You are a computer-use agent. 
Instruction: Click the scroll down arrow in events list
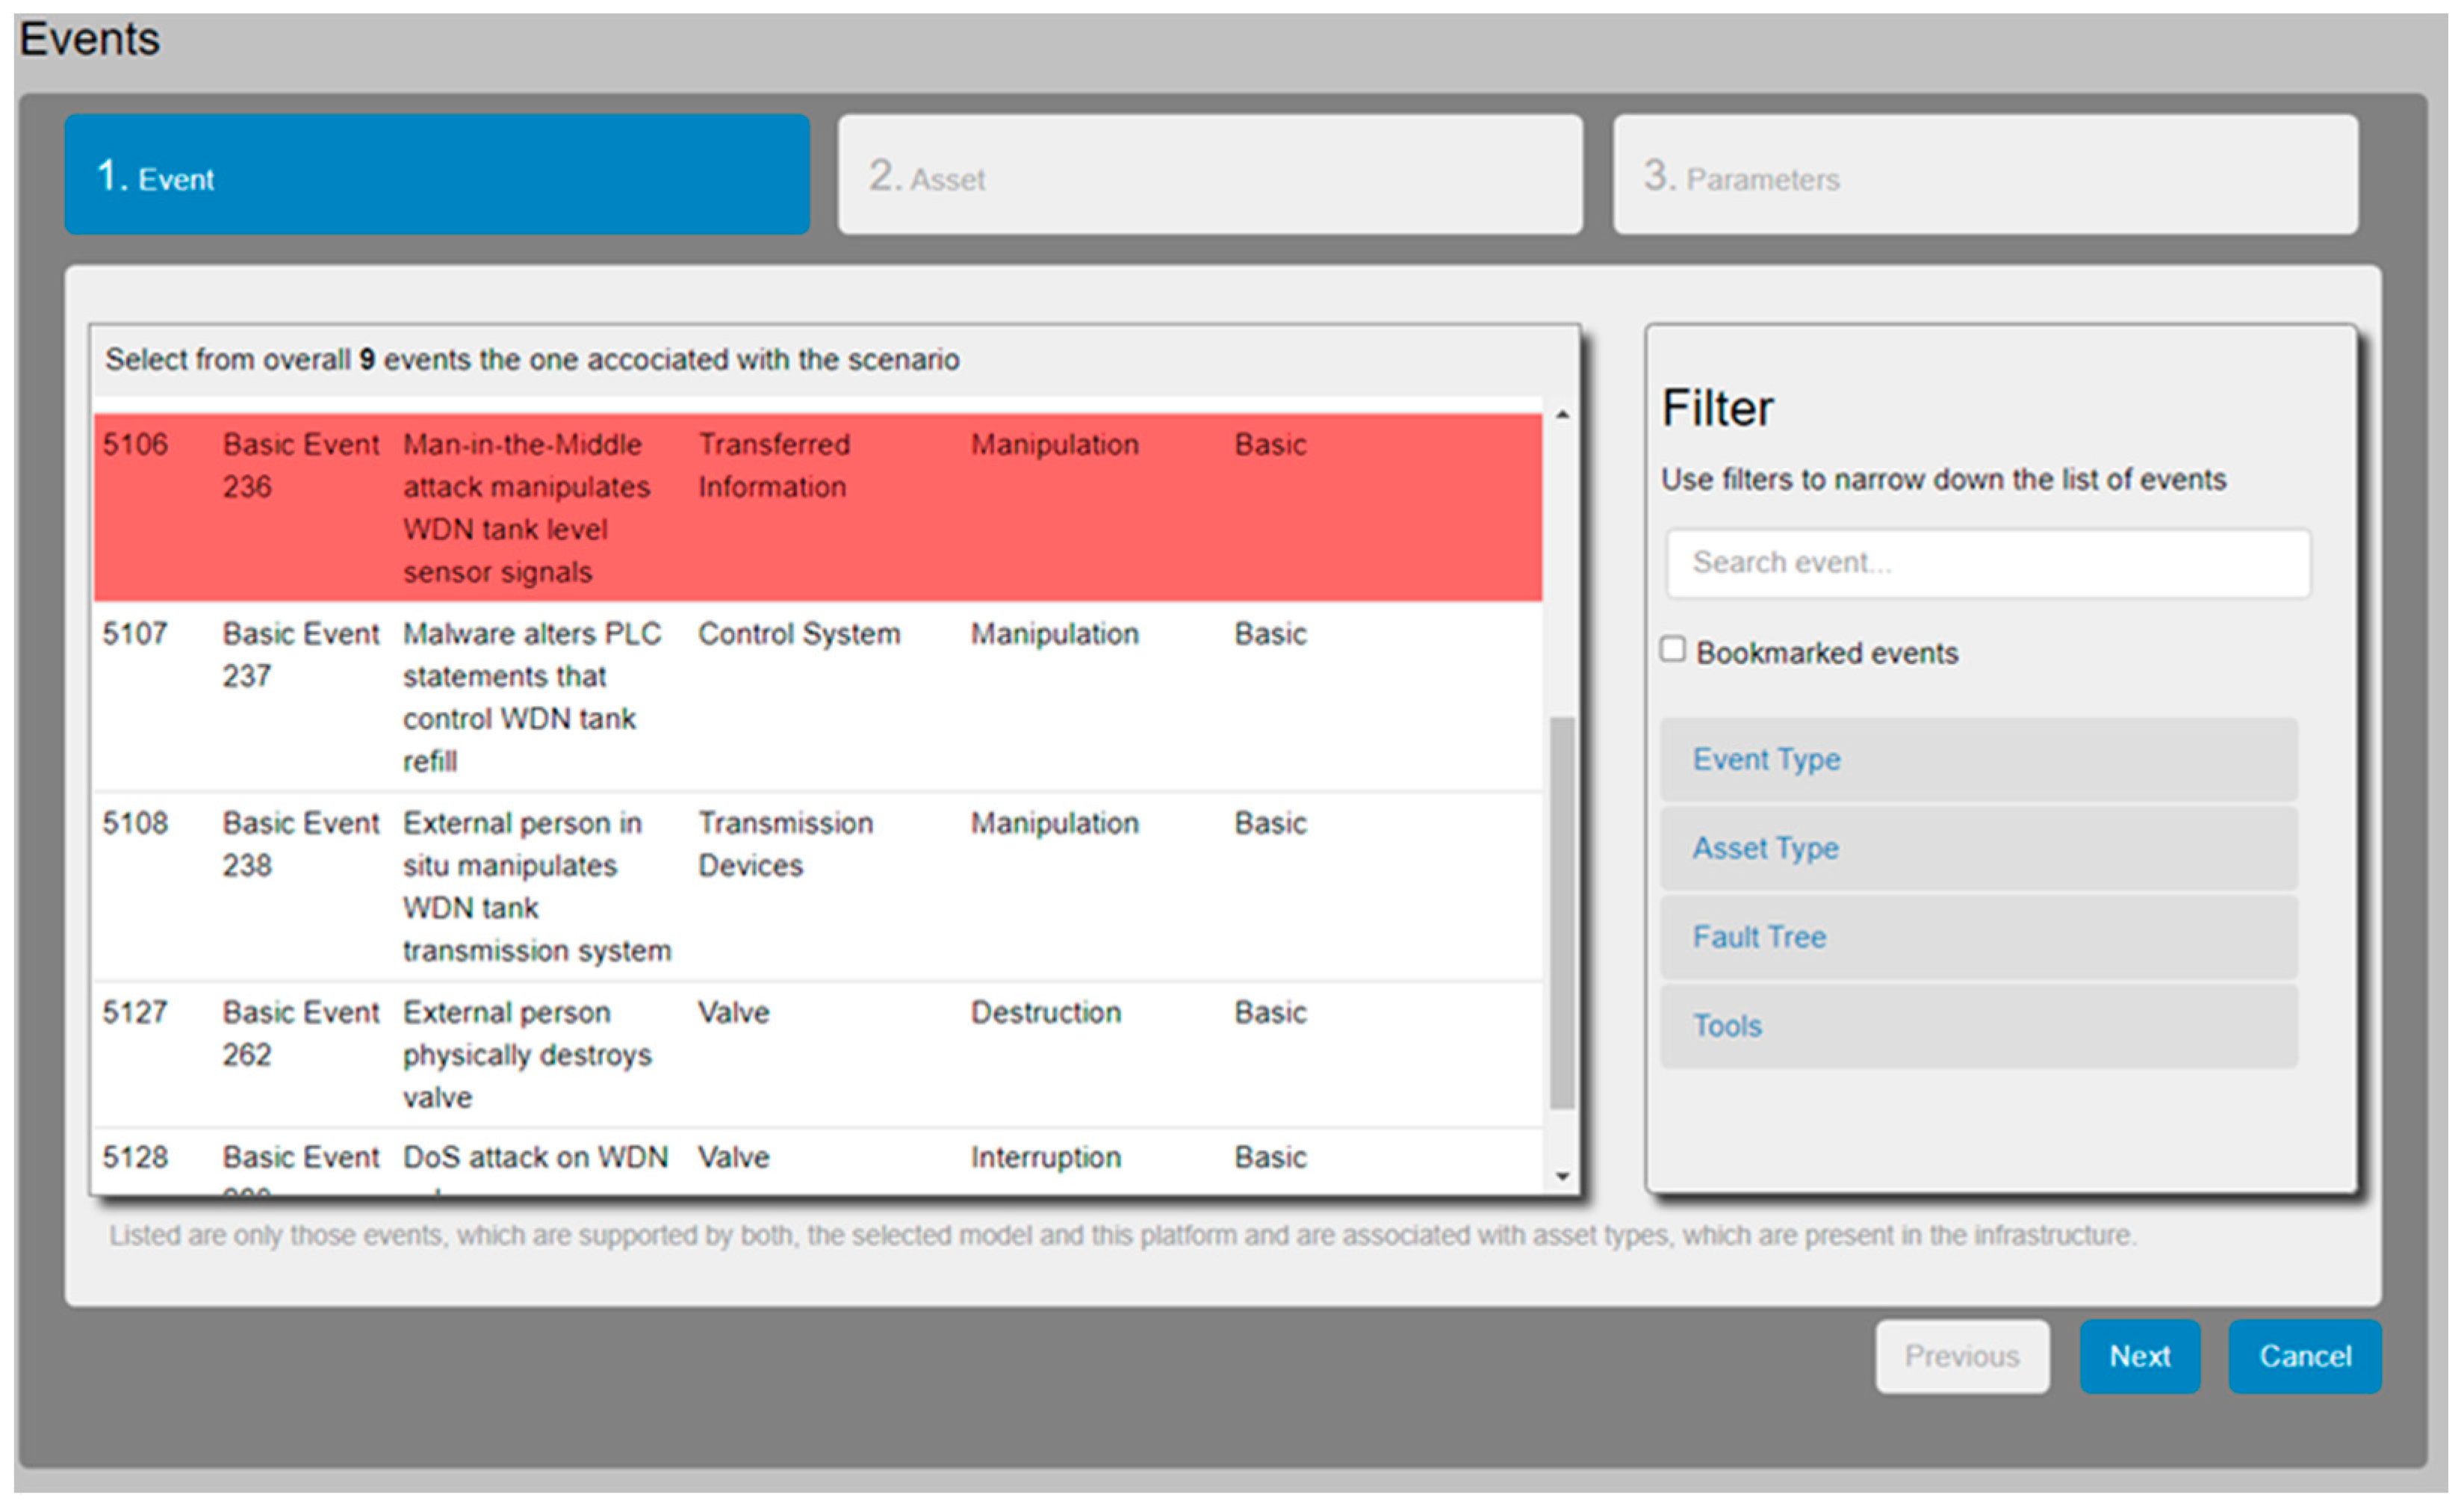pos(1562,1177)
